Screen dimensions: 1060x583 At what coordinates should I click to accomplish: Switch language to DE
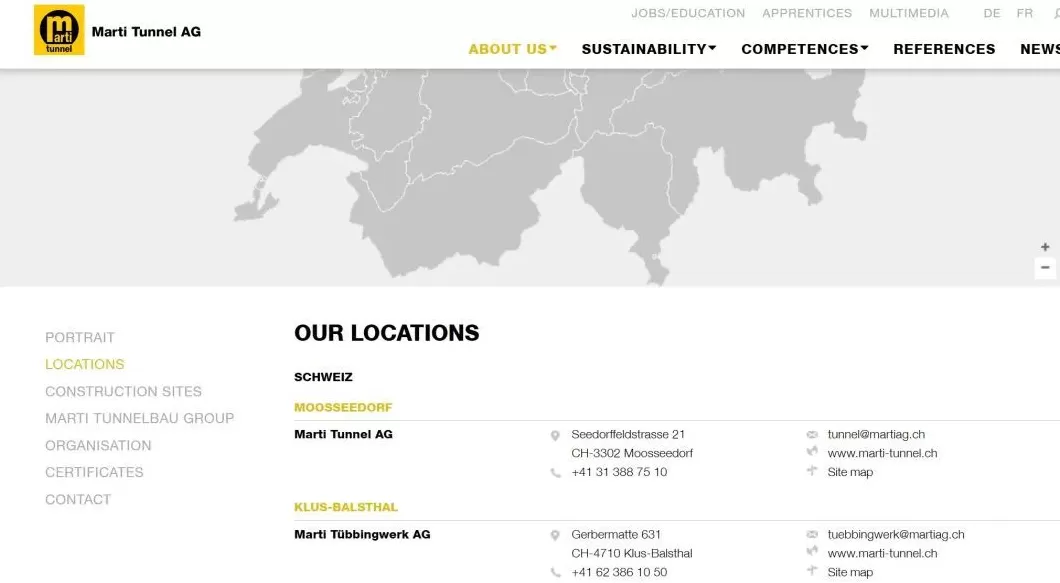(x=992, y=13)
